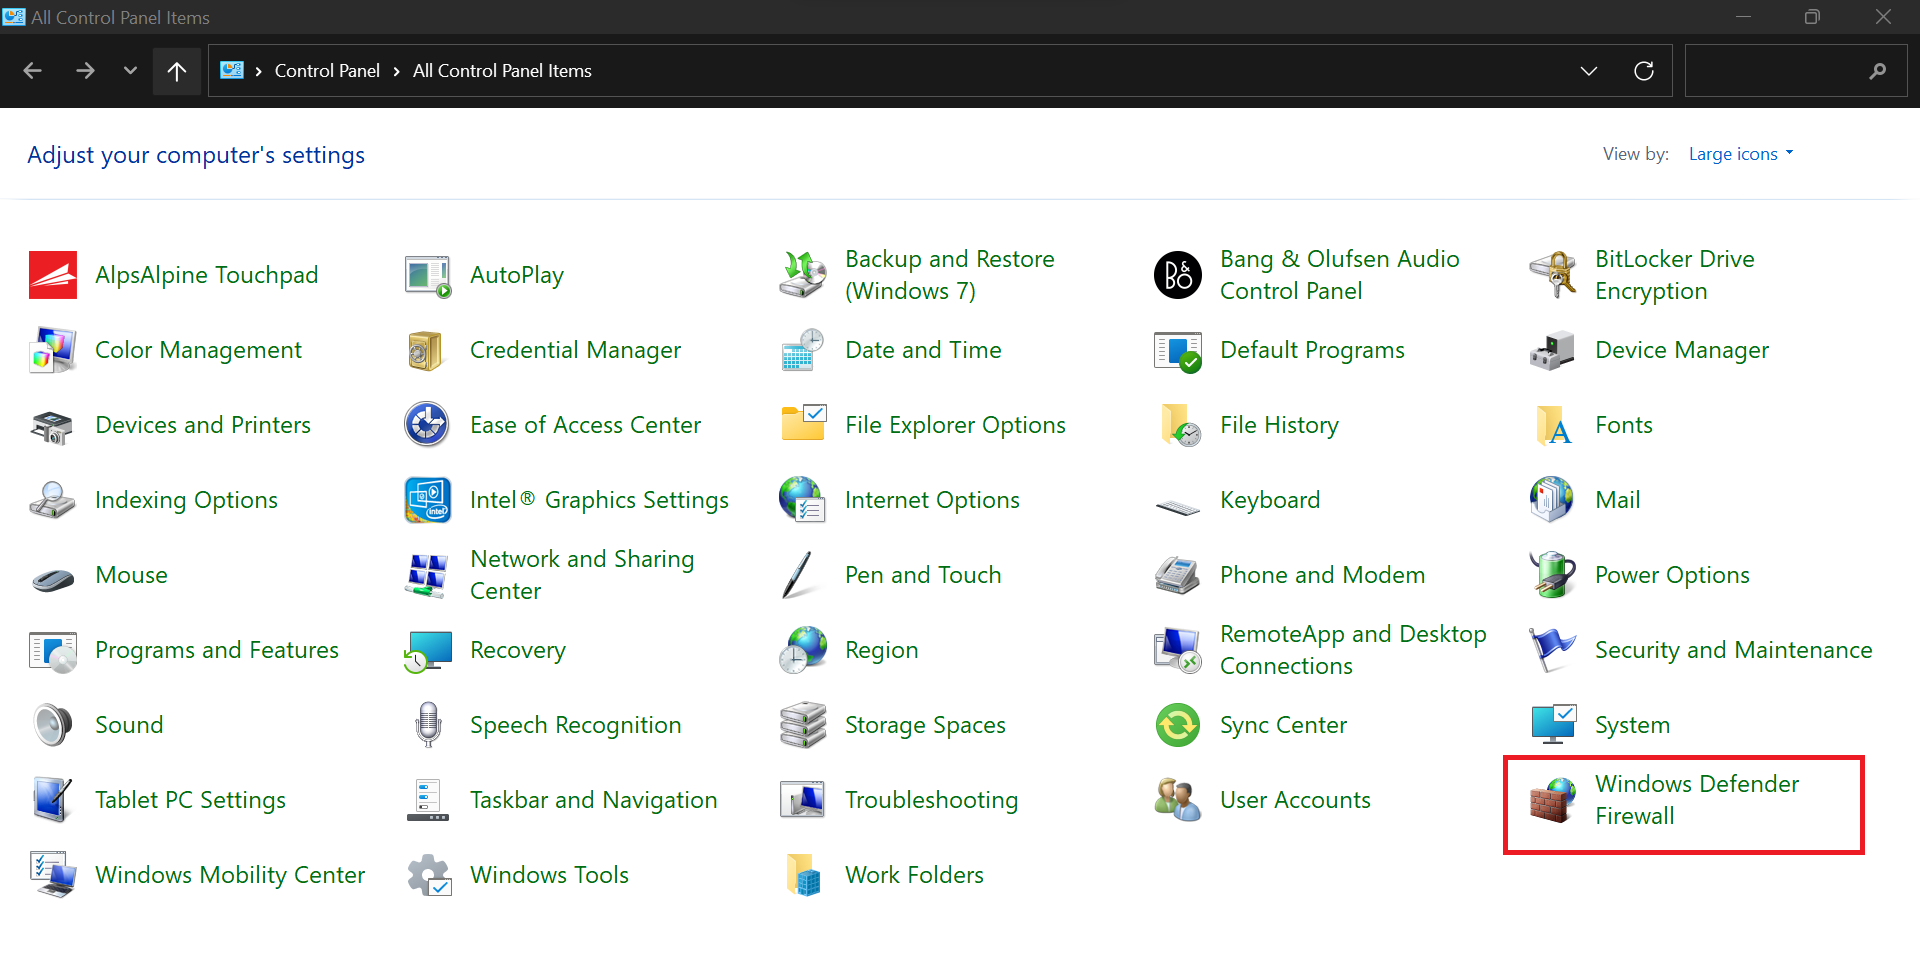Click the search Control Panel field
This screenshot has width=1920, height=969.
1797,71
